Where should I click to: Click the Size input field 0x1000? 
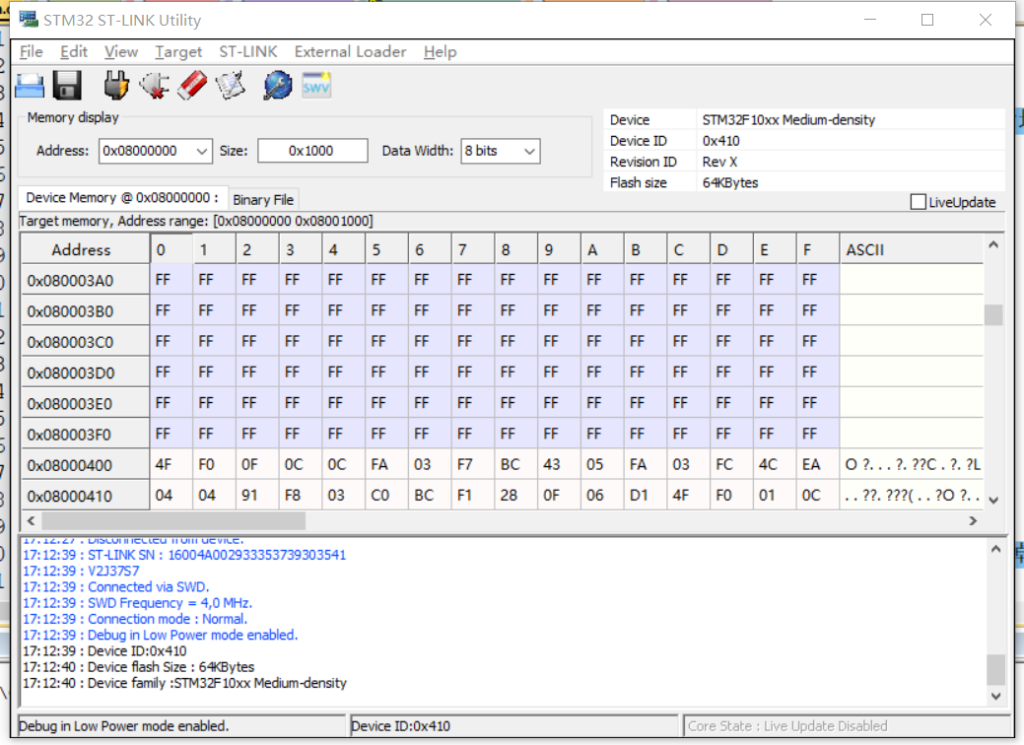(x=312, y=151)
